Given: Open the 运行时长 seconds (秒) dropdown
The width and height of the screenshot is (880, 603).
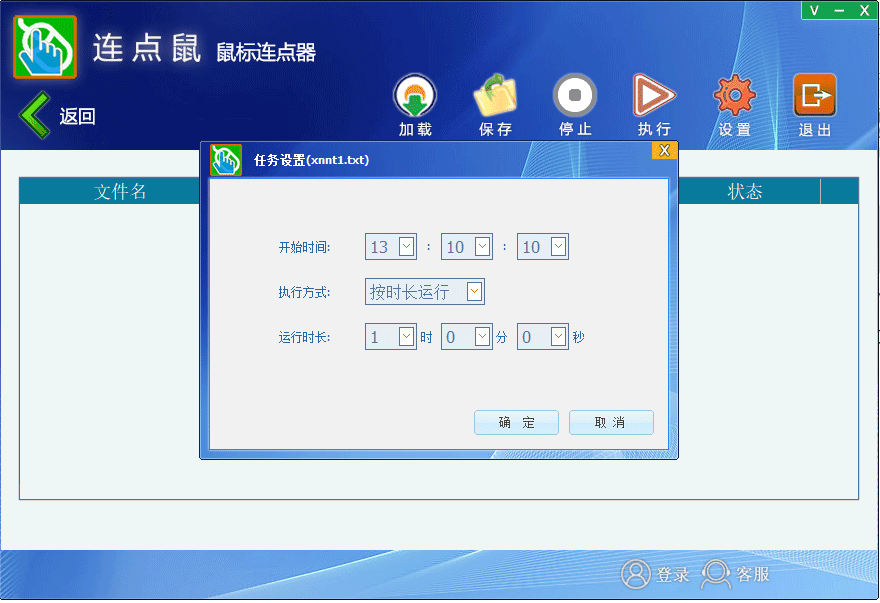Looking at the screenshot, I should click(558, 337).
